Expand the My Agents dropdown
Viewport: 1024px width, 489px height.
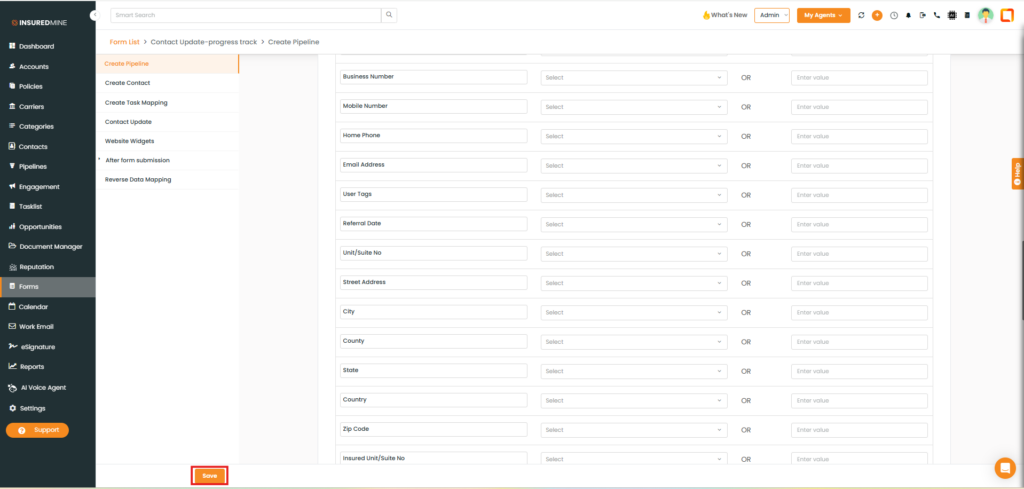point(823,15)
